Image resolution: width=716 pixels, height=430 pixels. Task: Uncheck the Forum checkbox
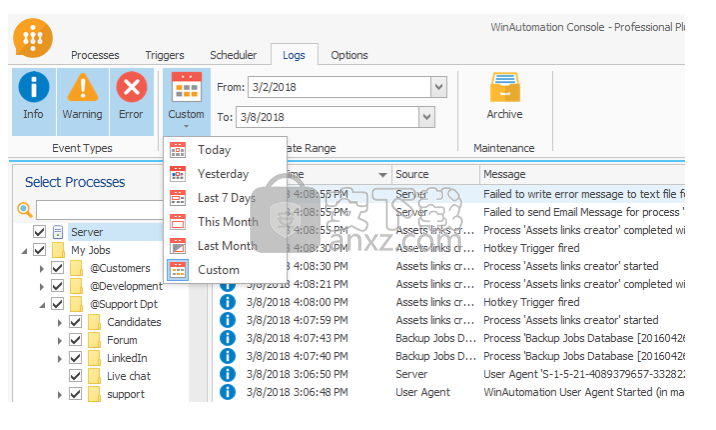point(75,340)
